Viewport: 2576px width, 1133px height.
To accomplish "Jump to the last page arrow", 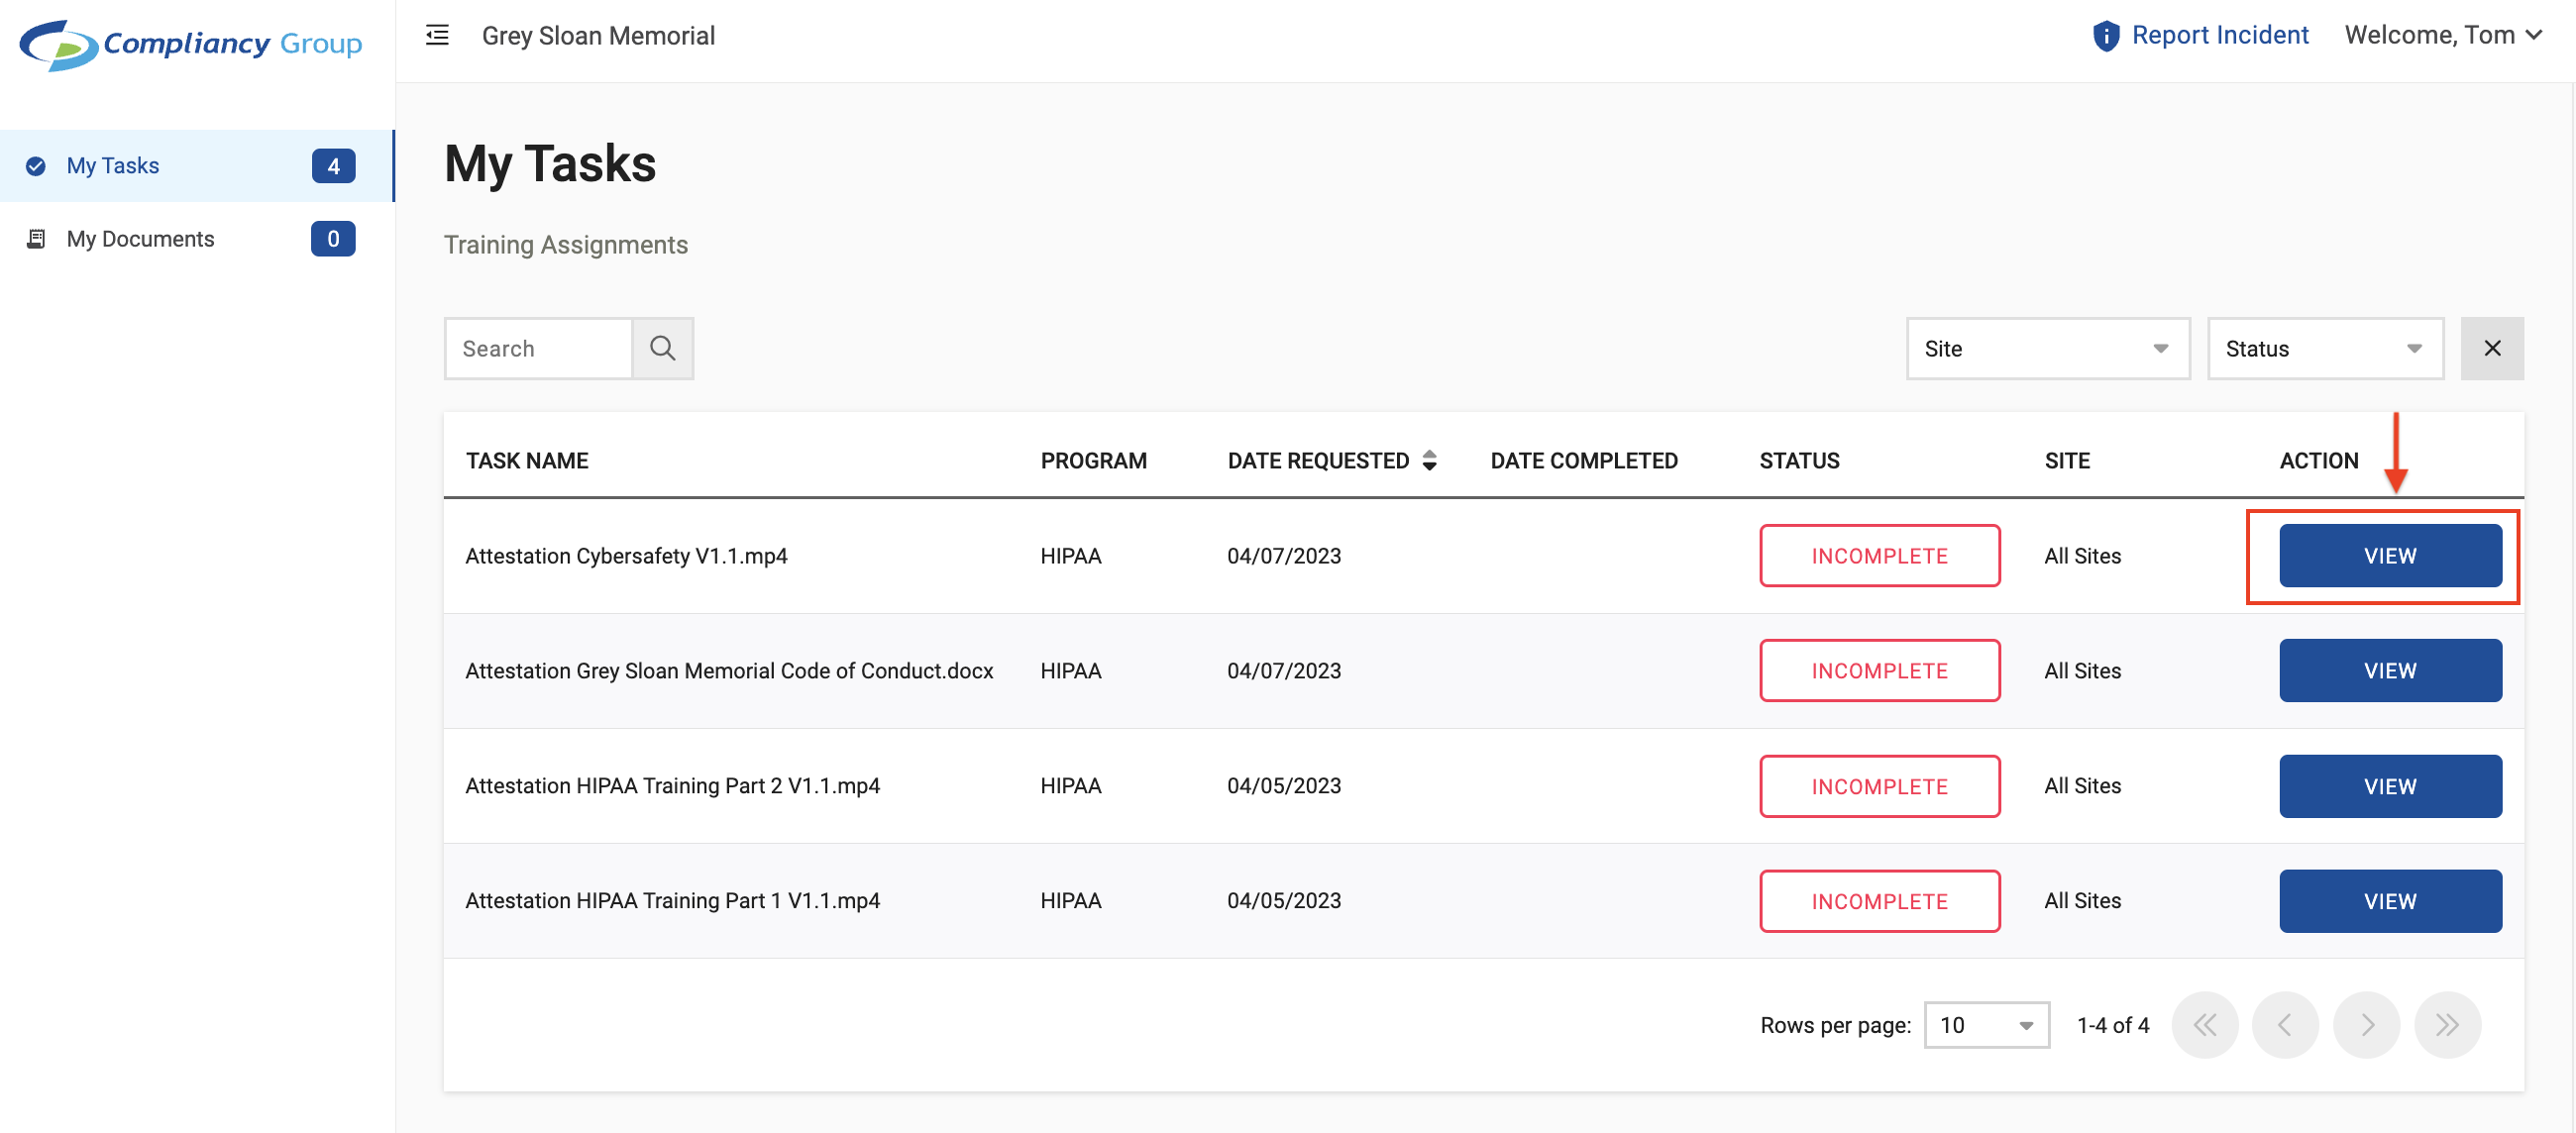I will (2447, 1025).
